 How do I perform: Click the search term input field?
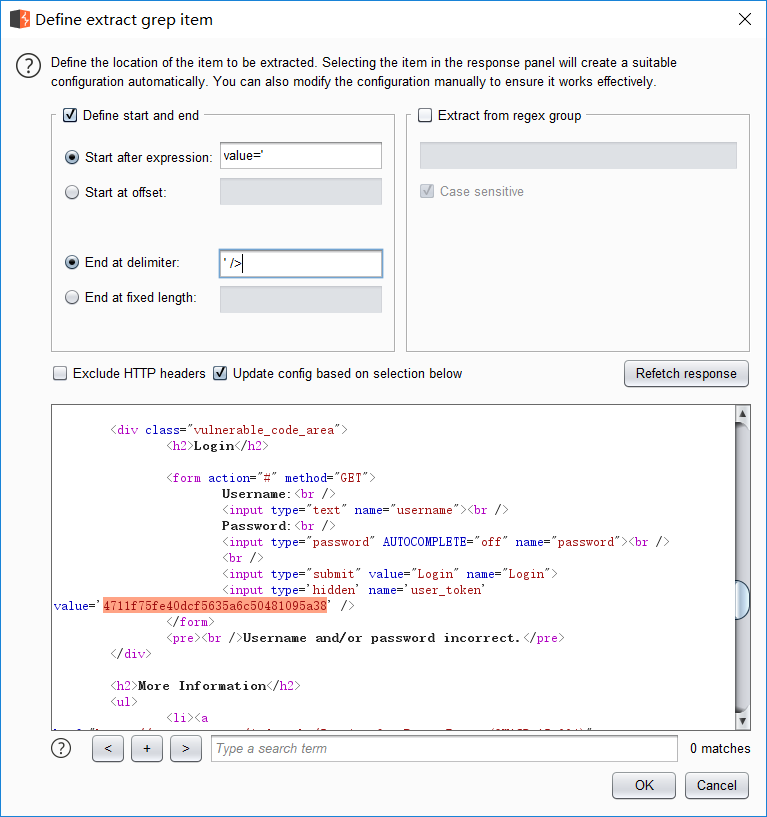[443, 748]
